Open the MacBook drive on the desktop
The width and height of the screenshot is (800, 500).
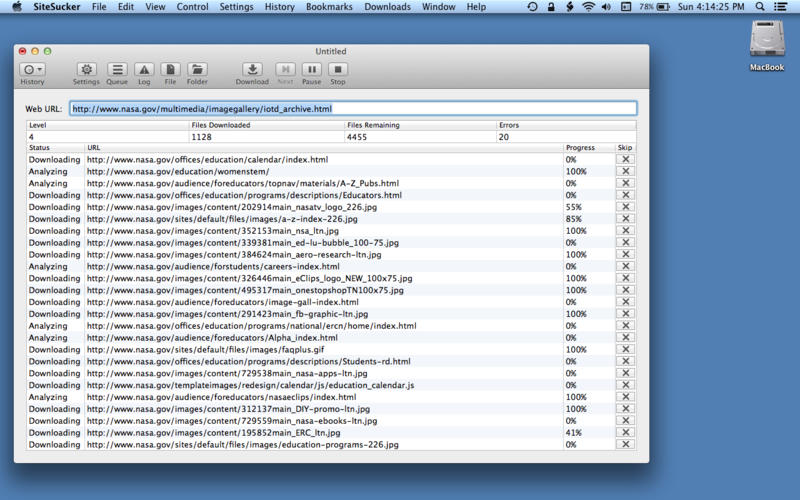tap(767, 45)
